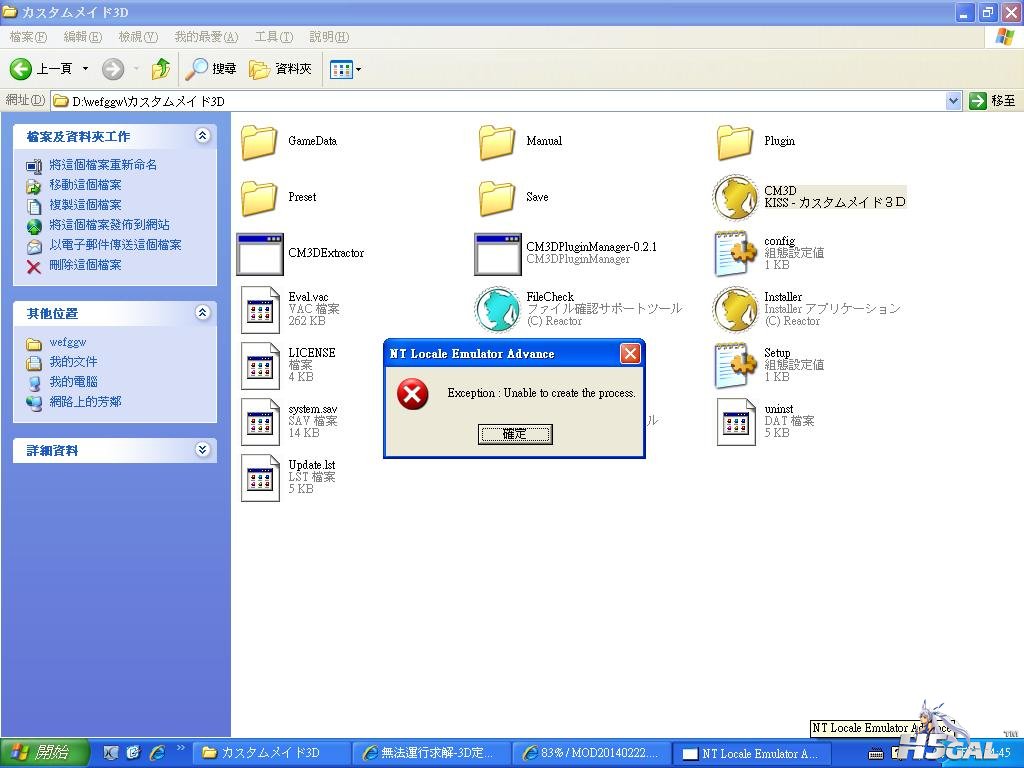Click the Eval.vac file icon
The image size is (1024, 768).
260,310
